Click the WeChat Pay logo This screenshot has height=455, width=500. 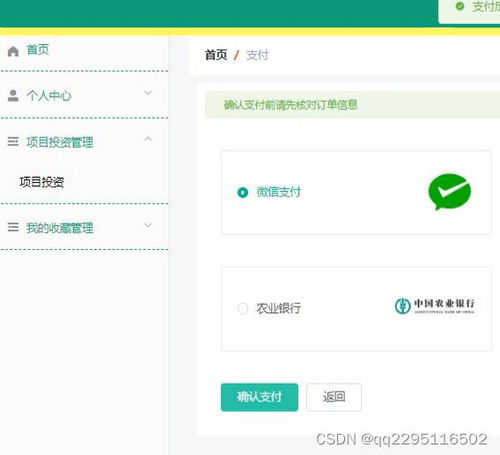[x=450, y=192]
